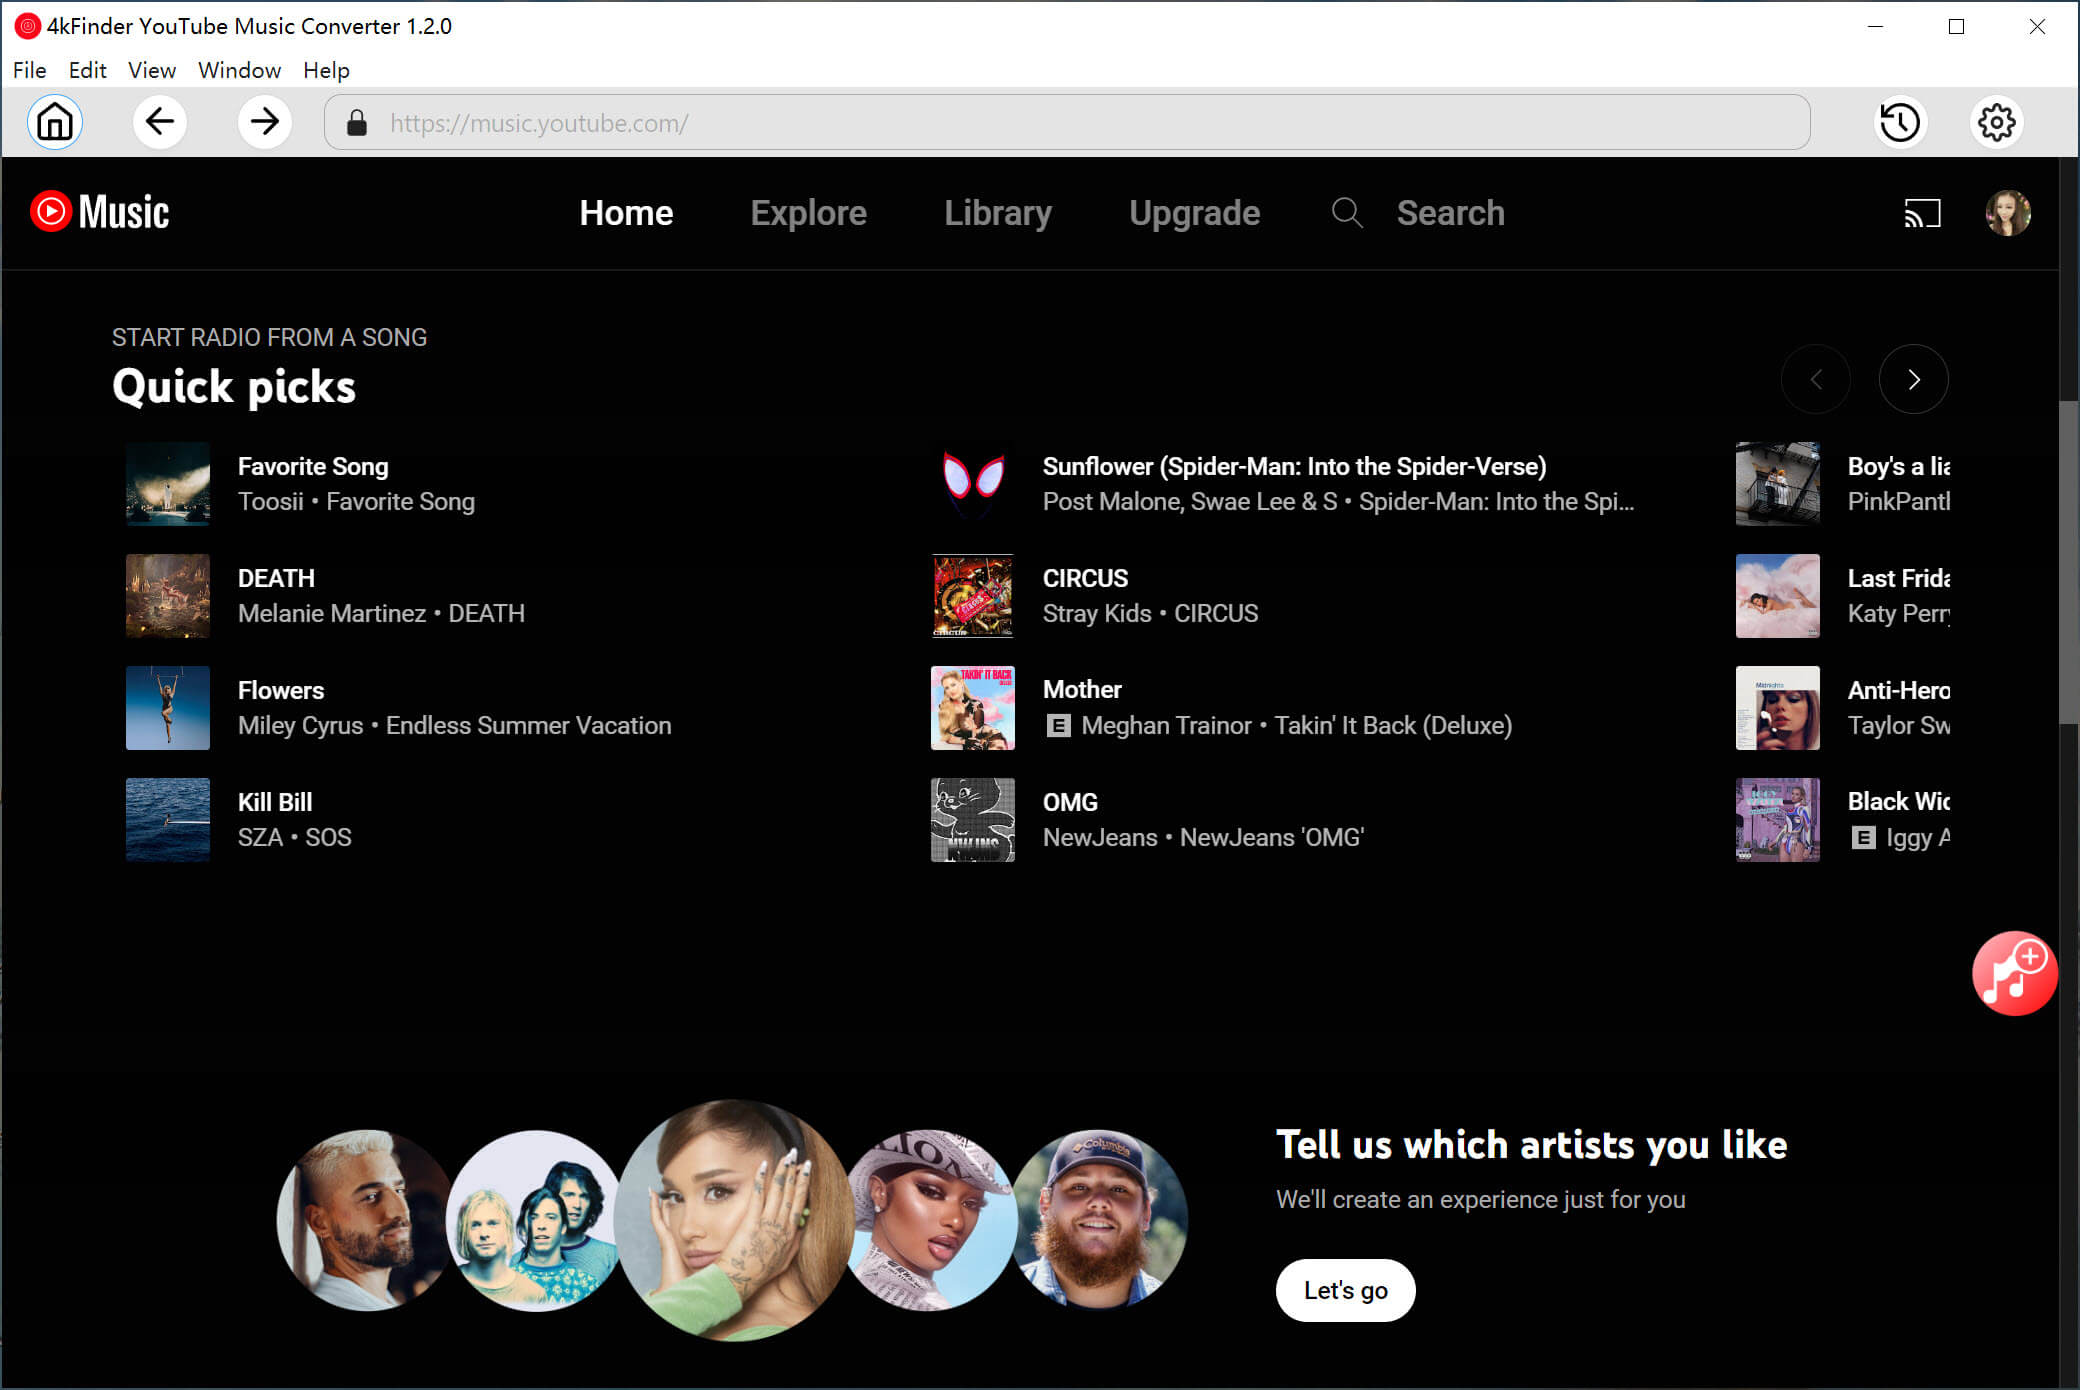Show next Quick picks with right chevron
The image size is (2080, 1390).
tap(1913, 379)
